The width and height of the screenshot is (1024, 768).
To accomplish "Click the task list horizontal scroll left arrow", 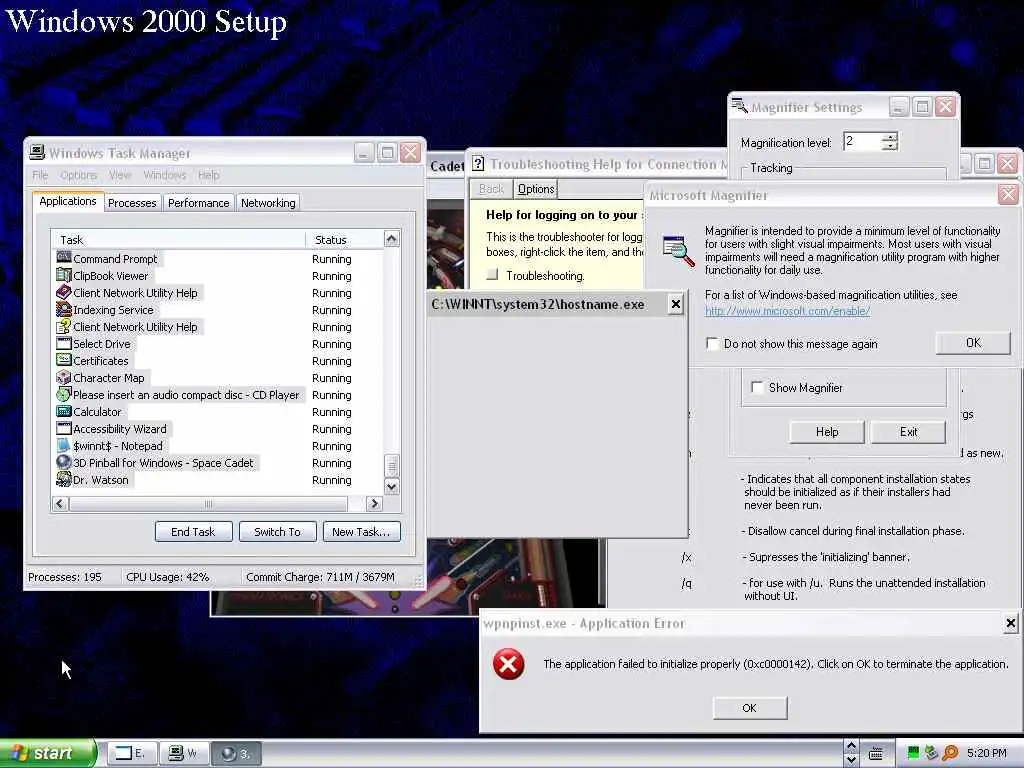I will [x=60, y=504].
